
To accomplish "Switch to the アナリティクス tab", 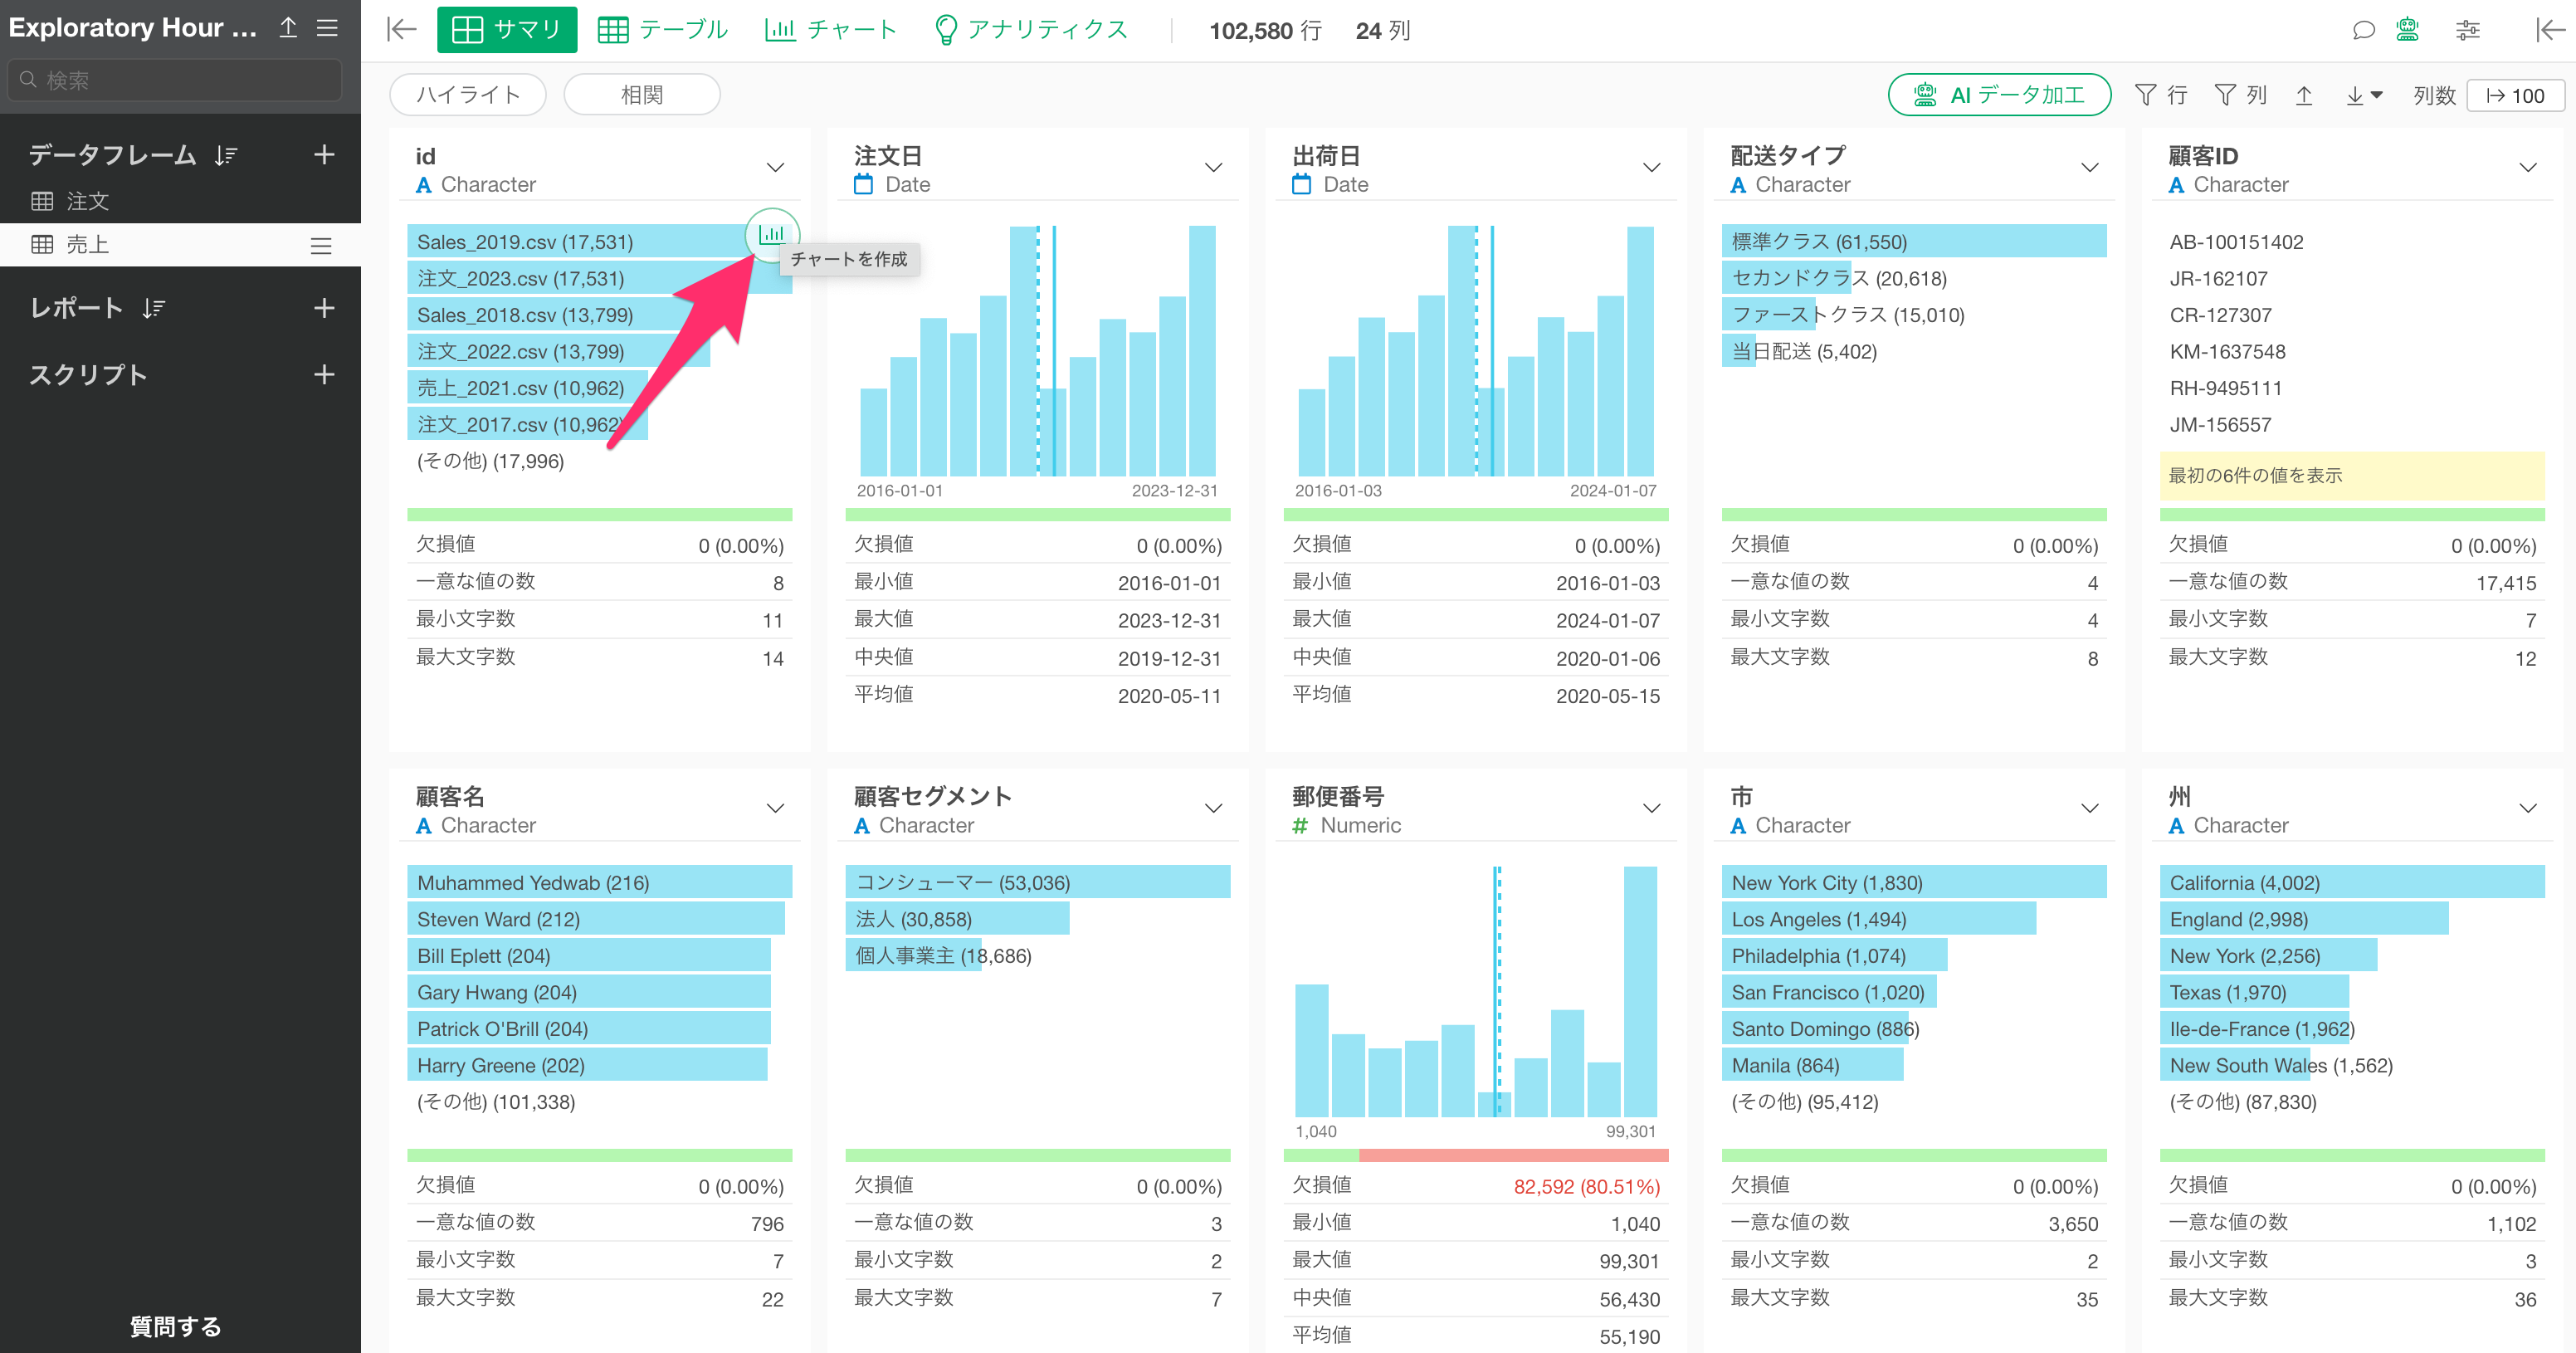I will pyautogui.click(x=1030, y=30).
